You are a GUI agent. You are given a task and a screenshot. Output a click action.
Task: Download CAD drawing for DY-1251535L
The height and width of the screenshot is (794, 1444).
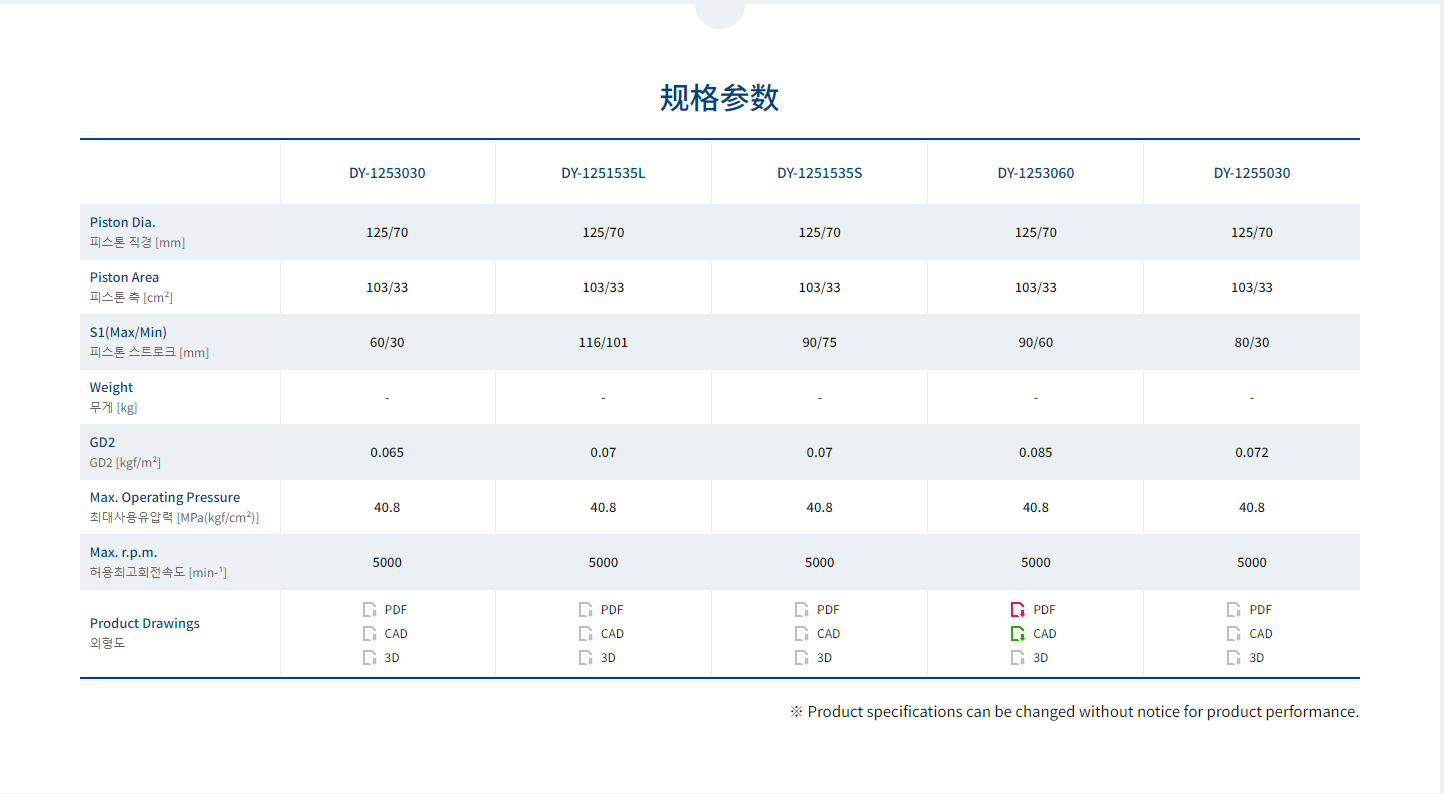coord(601,633)
